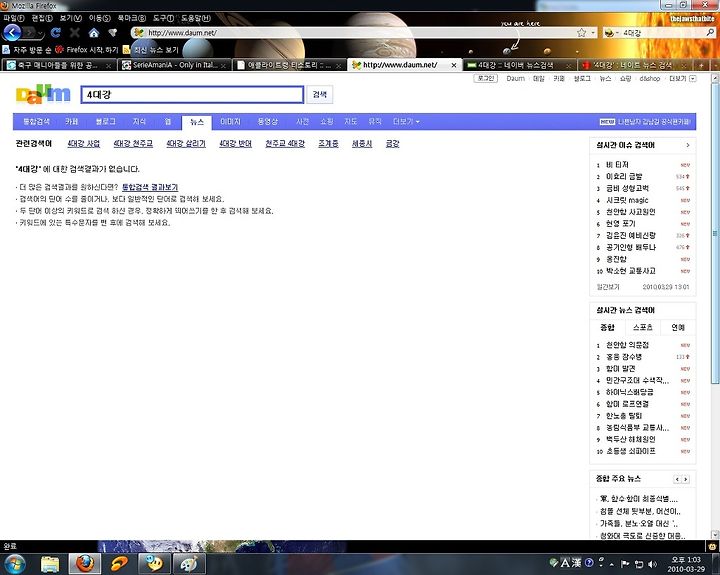
Task: Select 연예 tab in news keywords
Action: click(678, 327)
